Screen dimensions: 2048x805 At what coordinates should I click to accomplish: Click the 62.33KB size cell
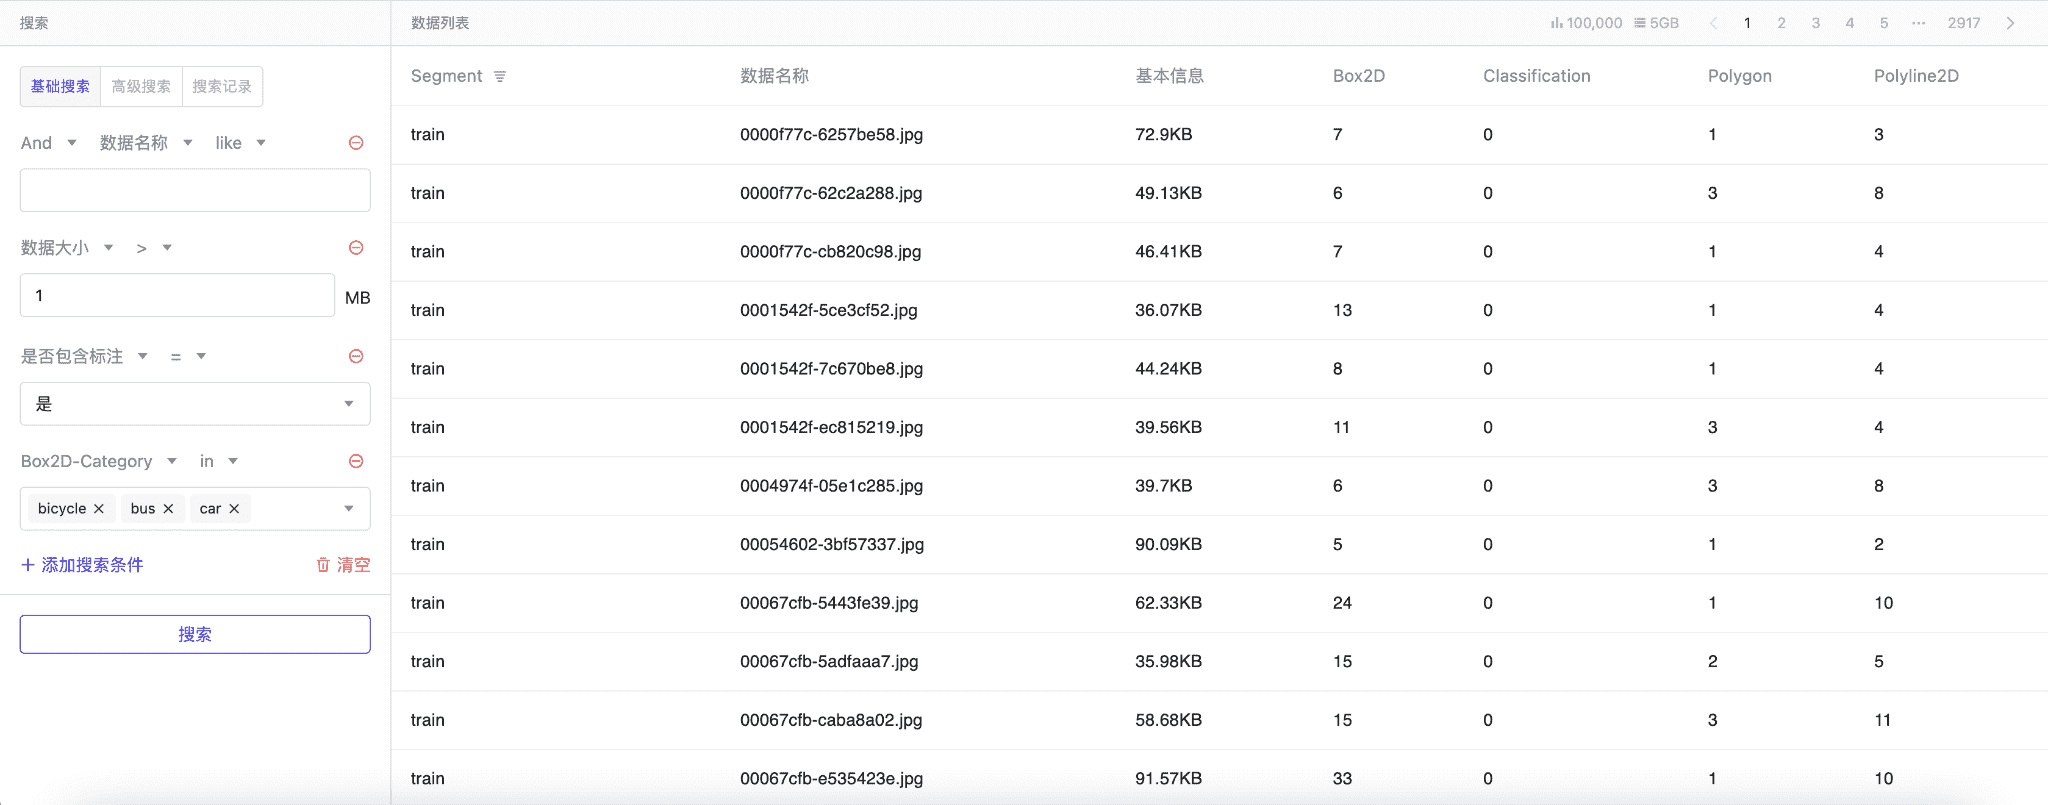[1168, 603]
